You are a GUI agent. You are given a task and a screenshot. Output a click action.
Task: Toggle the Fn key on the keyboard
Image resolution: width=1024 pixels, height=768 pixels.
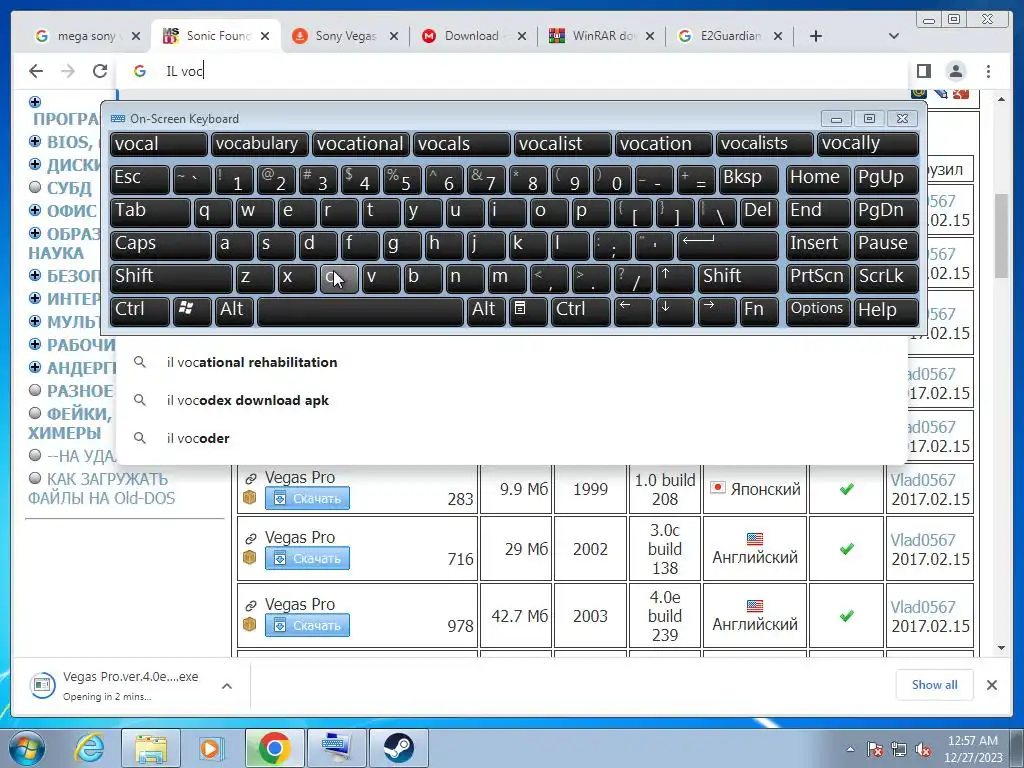pyautogui.click(x=759, y=311)
